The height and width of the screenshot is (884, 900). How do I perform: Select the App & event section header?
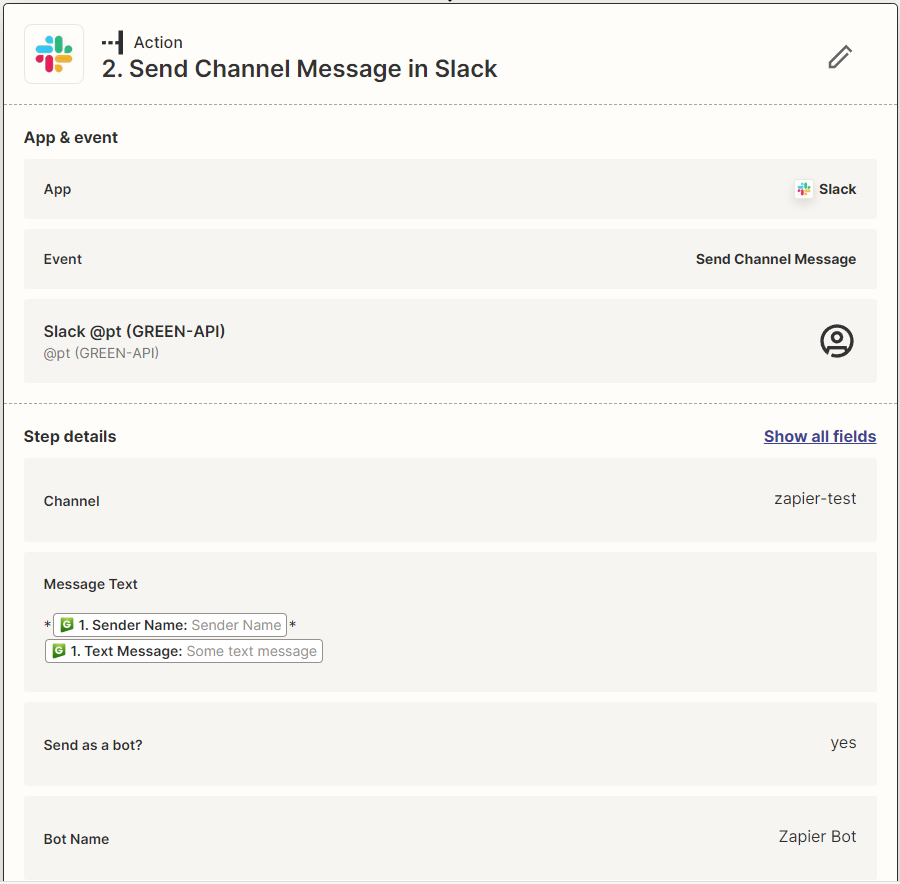71,137
